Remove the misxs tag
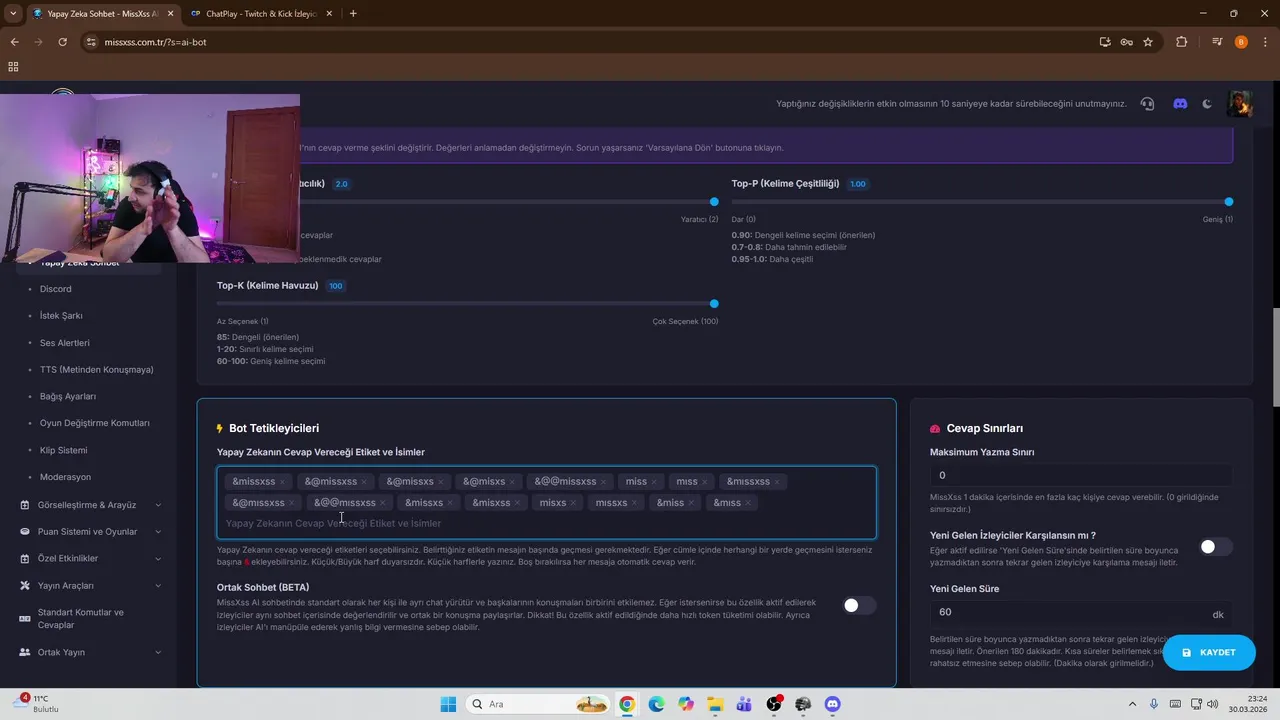The height and width of the screenshot is (720, 1280). (x=573, y=503)
